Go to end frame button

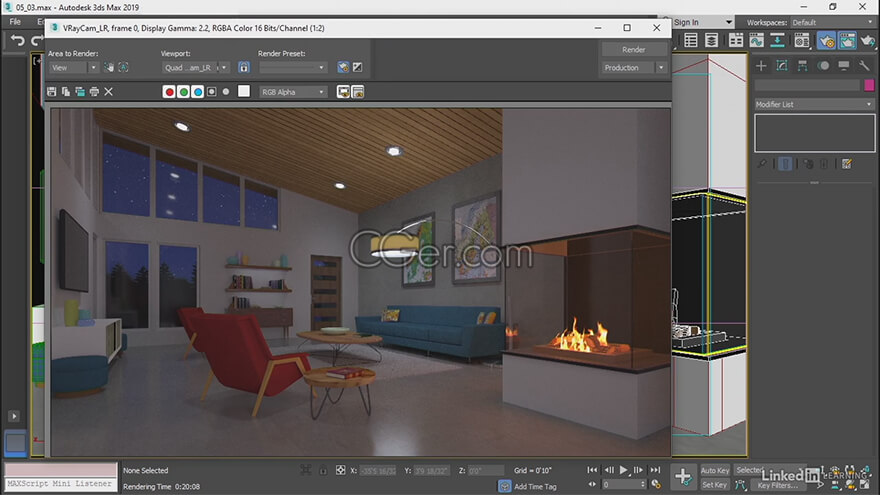pyautogui.click(x=655, y=470)
